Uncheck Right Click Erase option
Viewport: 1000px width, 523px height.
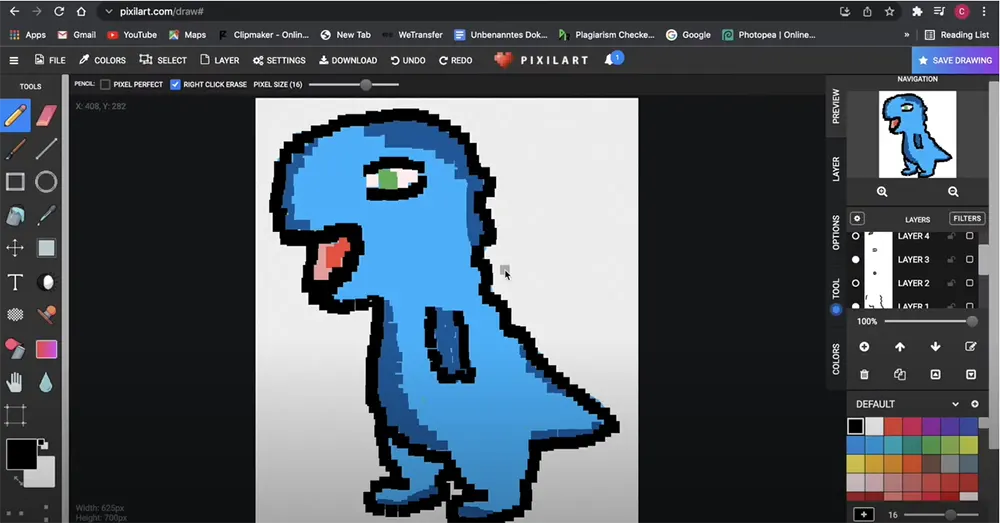point(175,84)
